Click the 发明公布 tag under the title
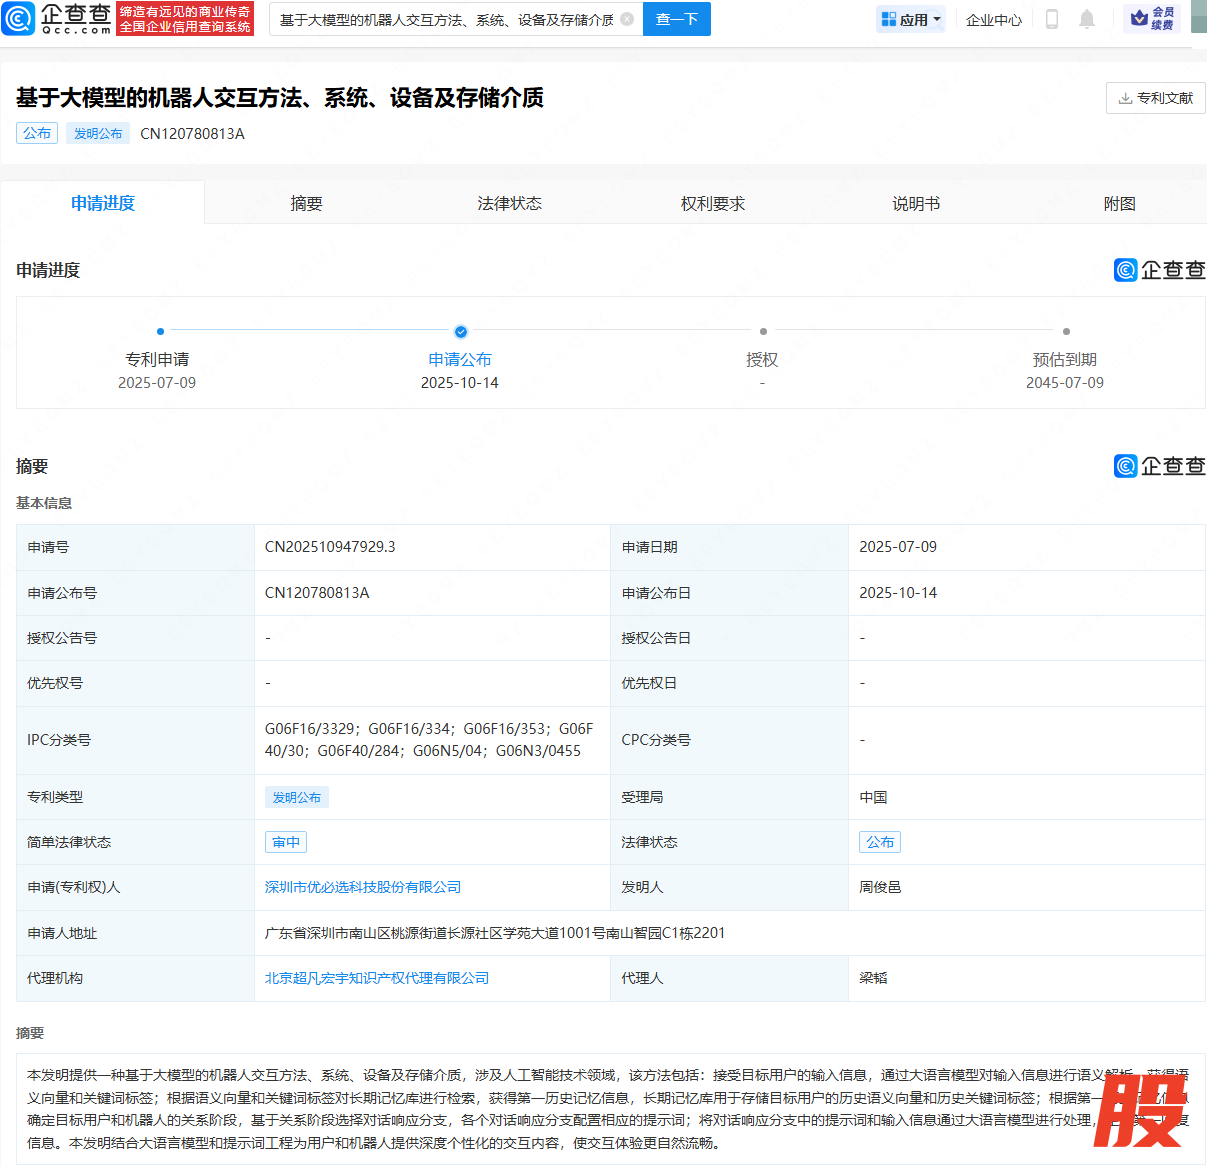 pos(98,133)
